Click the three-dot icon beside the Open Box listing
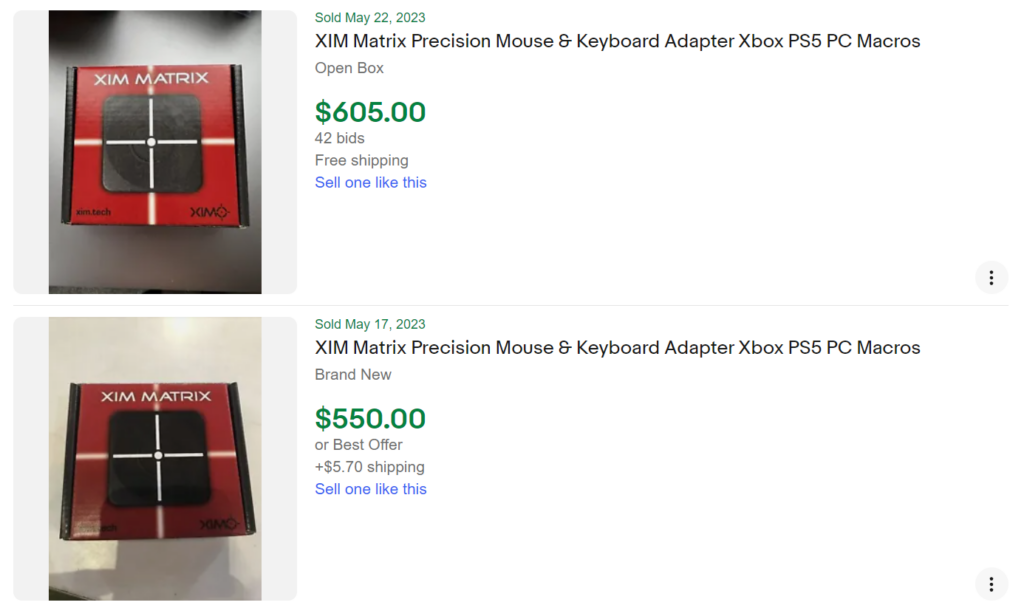Screen dimensions: 1024x608 click(992, 277)
